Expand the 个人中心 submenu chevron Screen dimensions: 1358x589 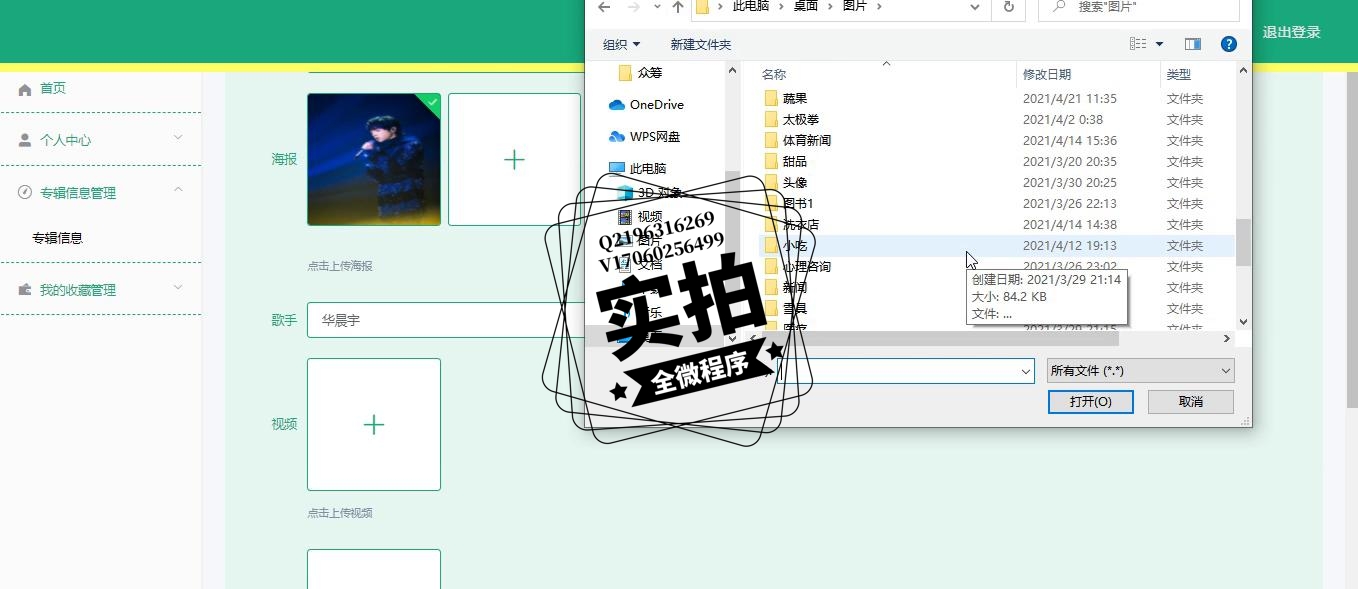178,138
